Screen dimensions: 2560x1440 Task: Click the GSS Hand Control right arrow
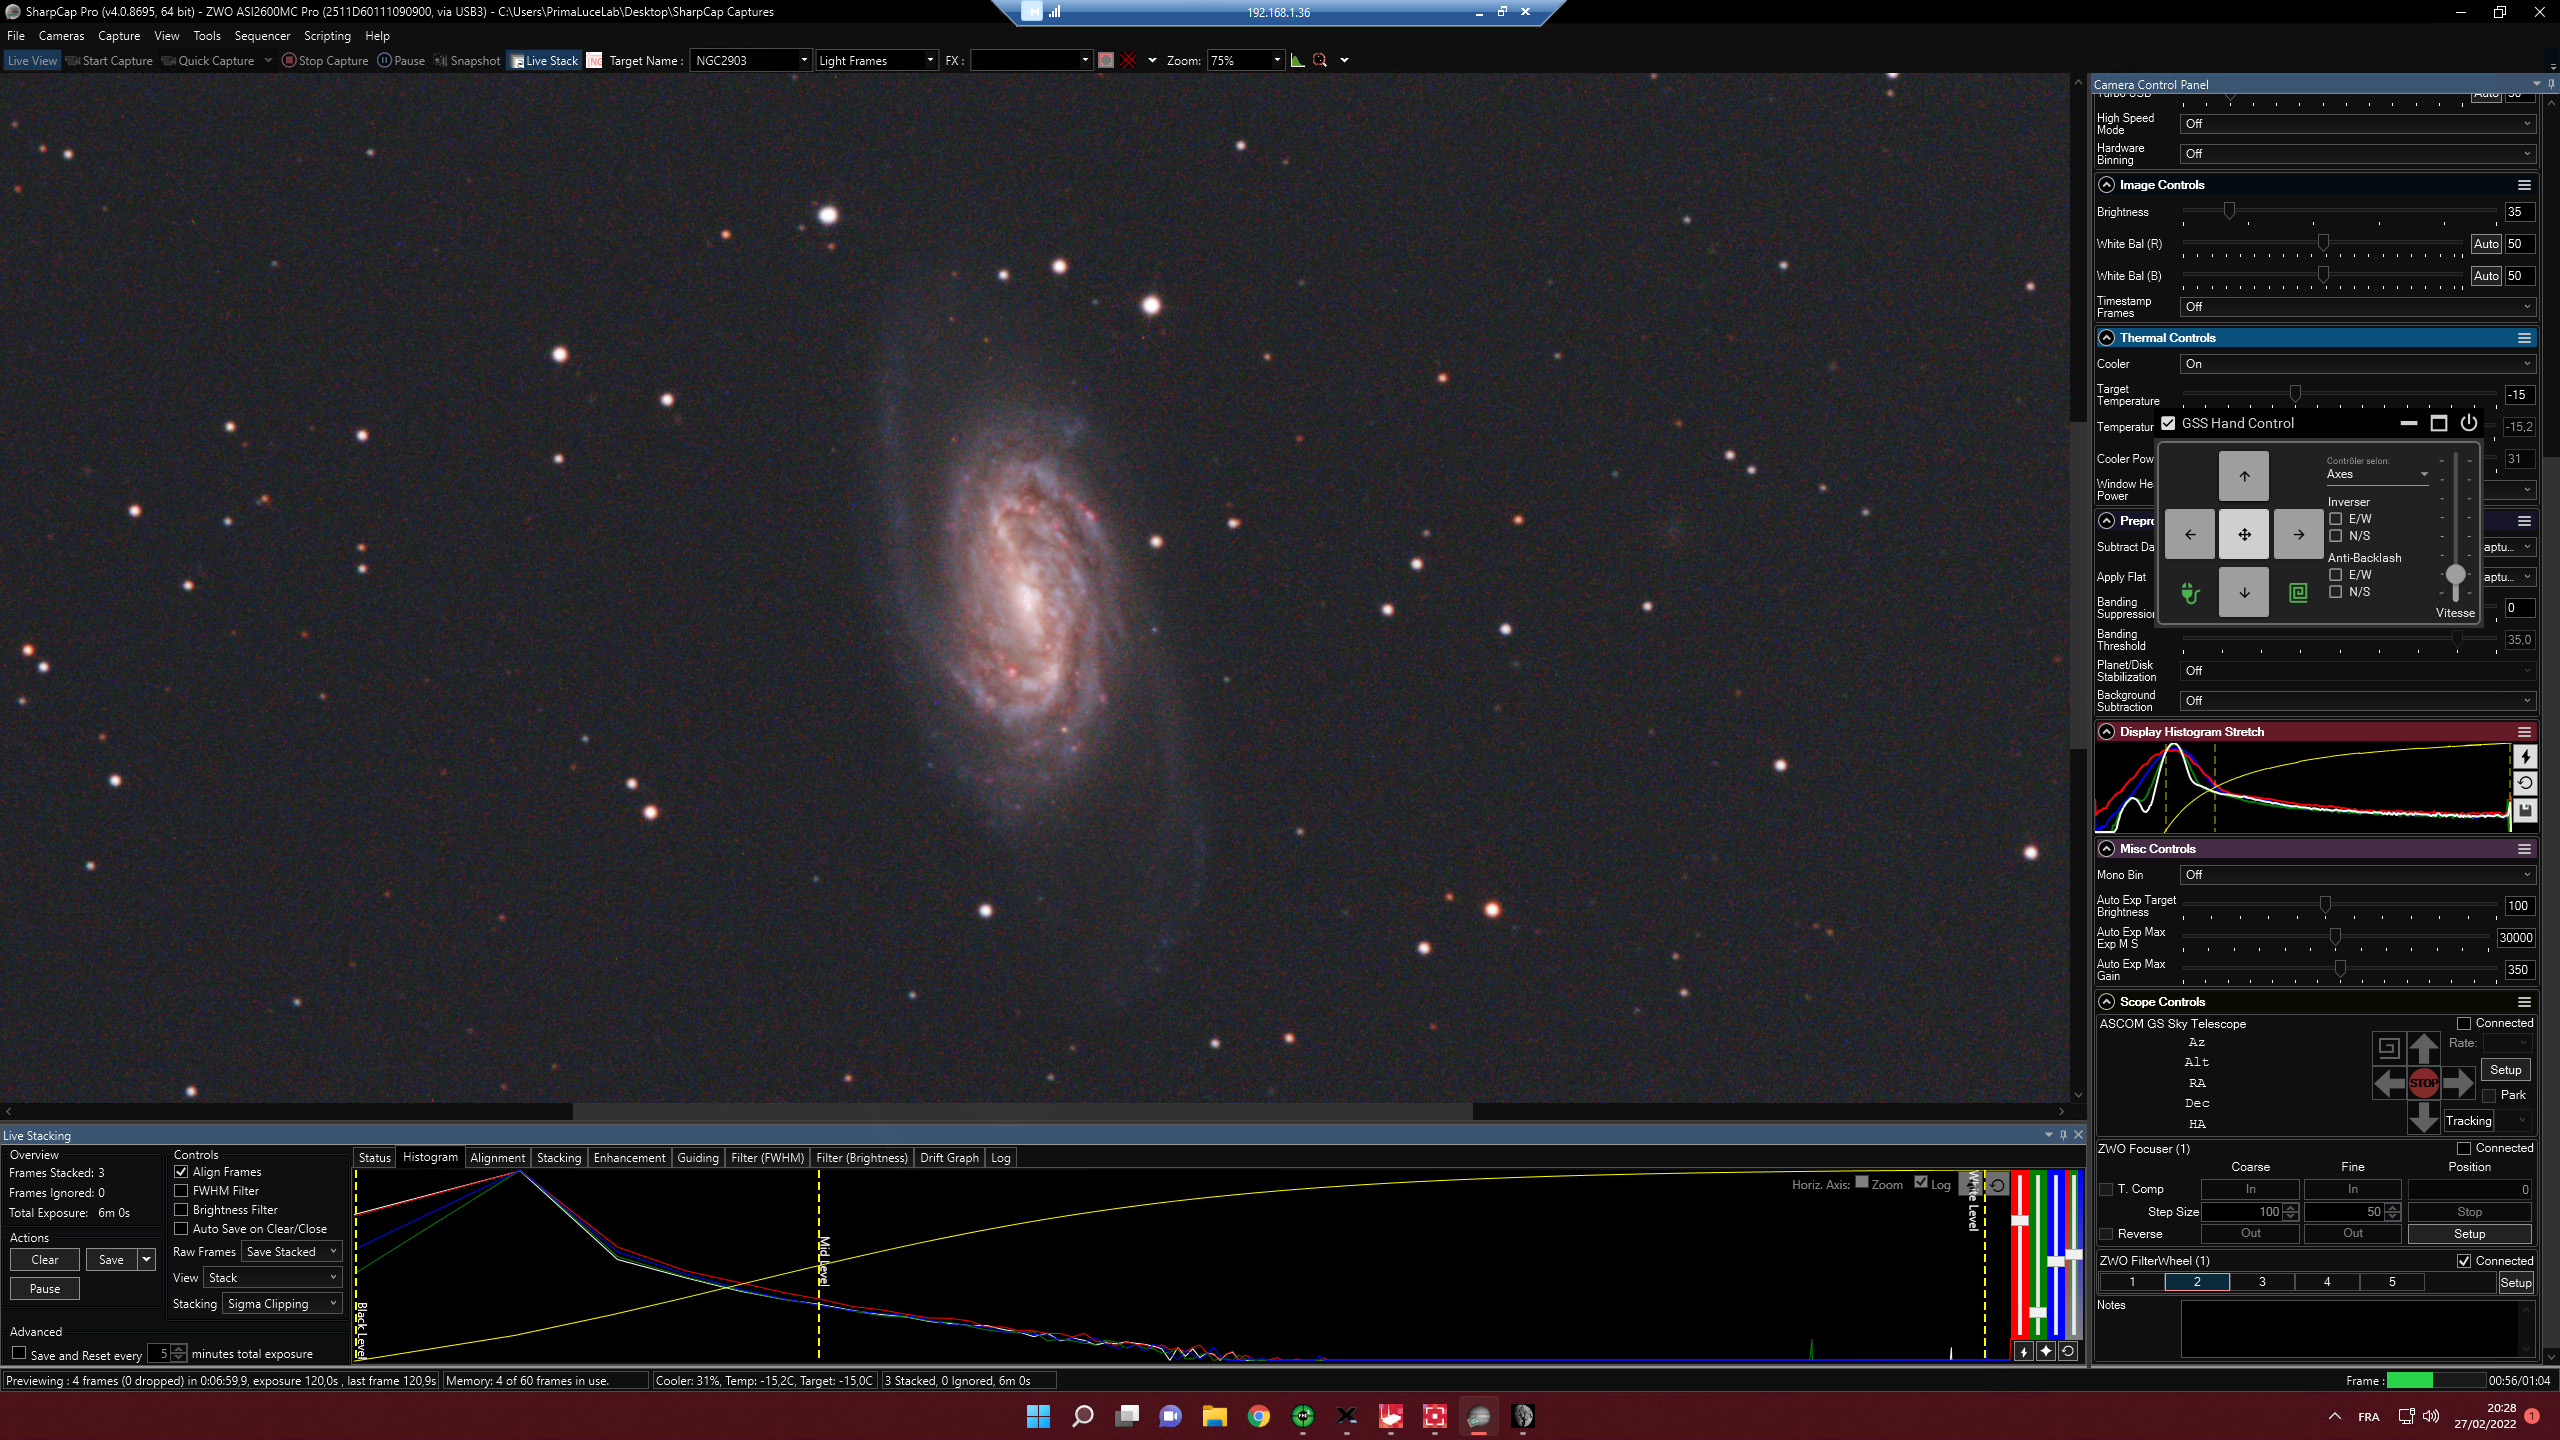click(2298, 534)
